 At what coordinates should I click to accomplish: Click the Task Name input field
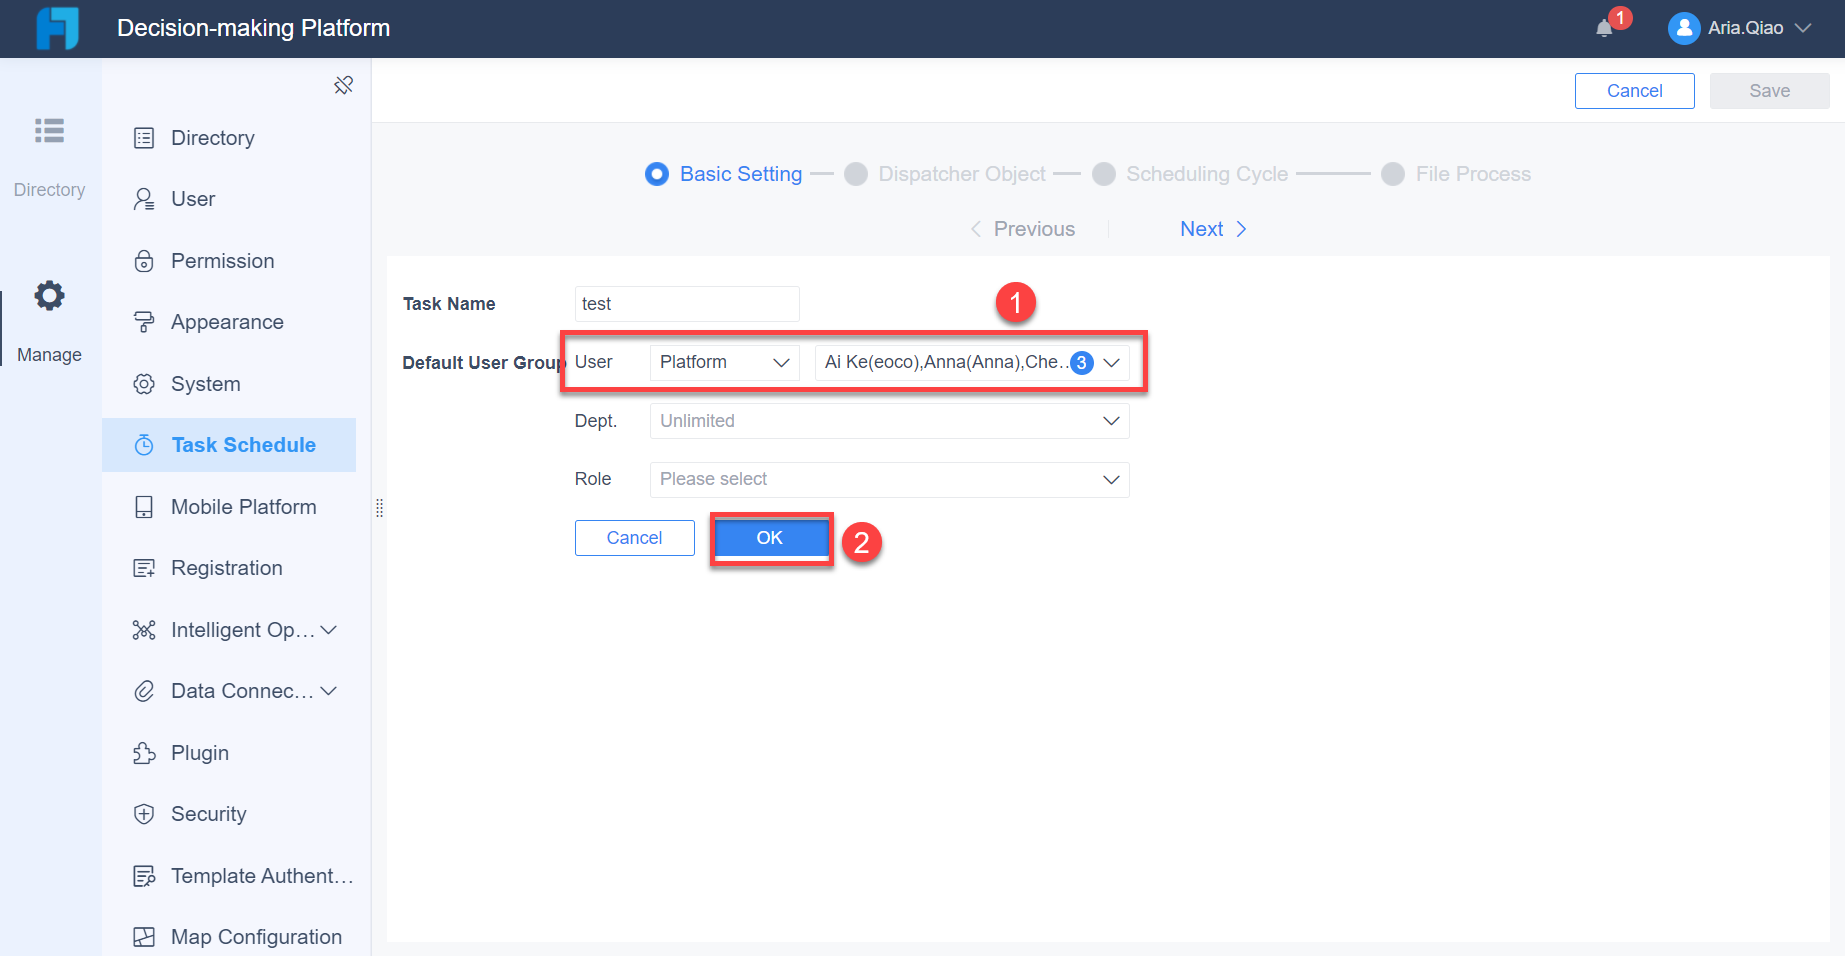point(686,303)
